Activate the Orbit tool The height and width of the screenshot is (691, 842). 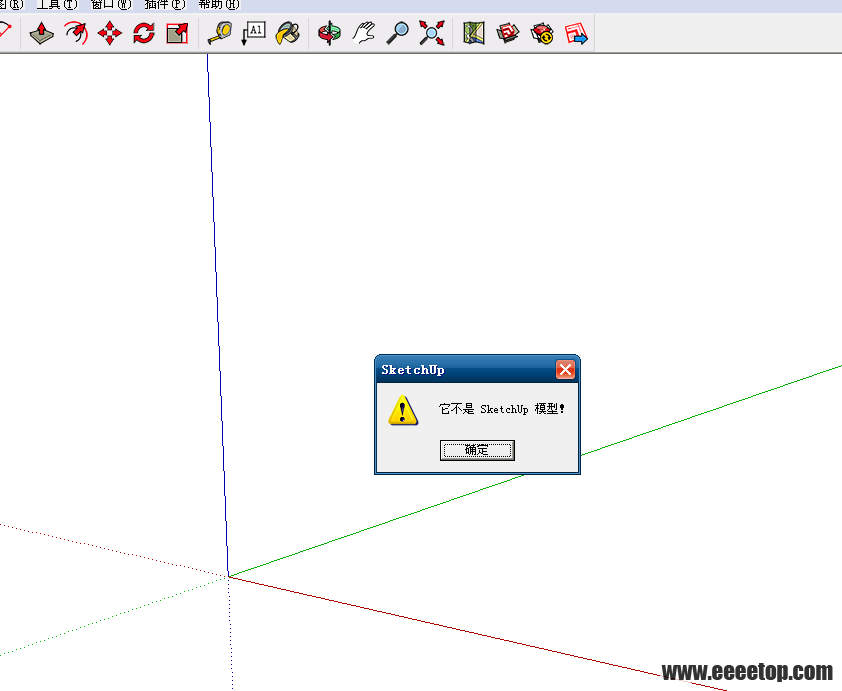tap(329, 33)
